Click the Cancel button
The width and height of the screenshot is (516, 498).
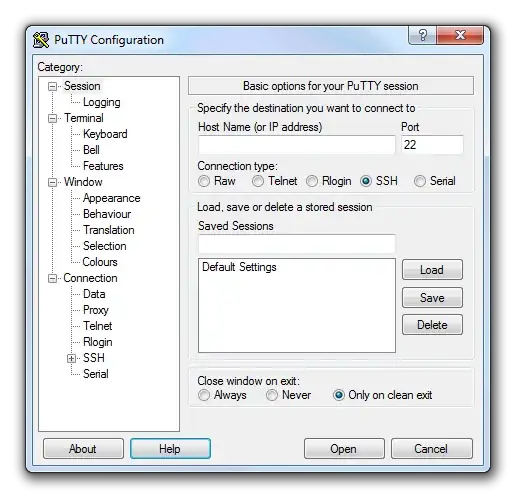pyautogui.click(x=431, y=449)
